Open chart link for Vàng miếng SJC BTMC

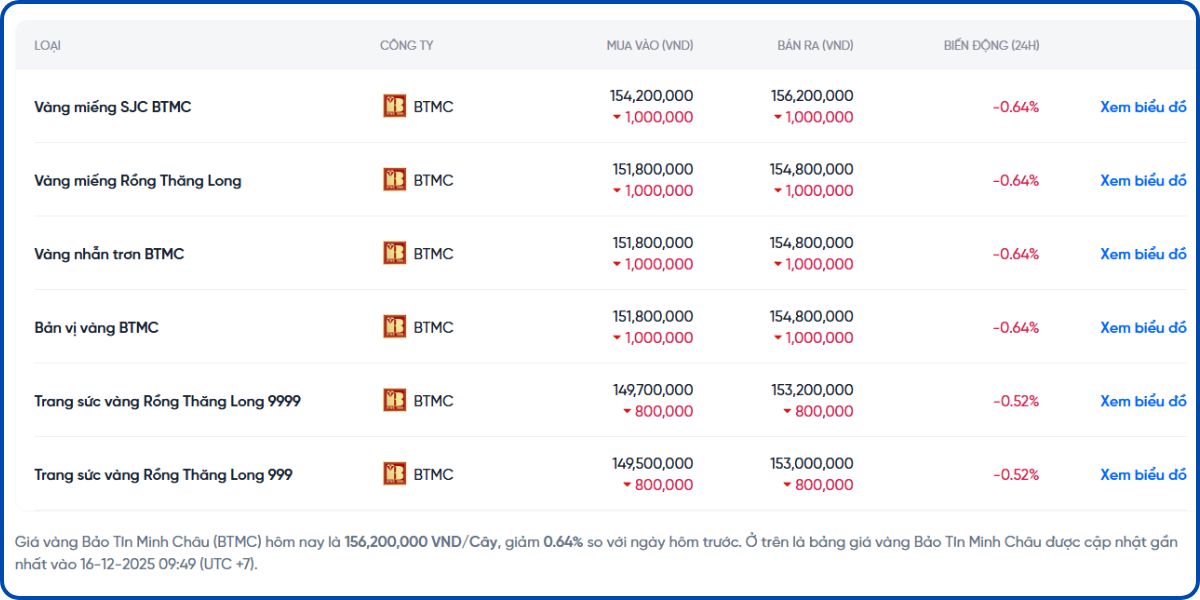point(1143,107)
